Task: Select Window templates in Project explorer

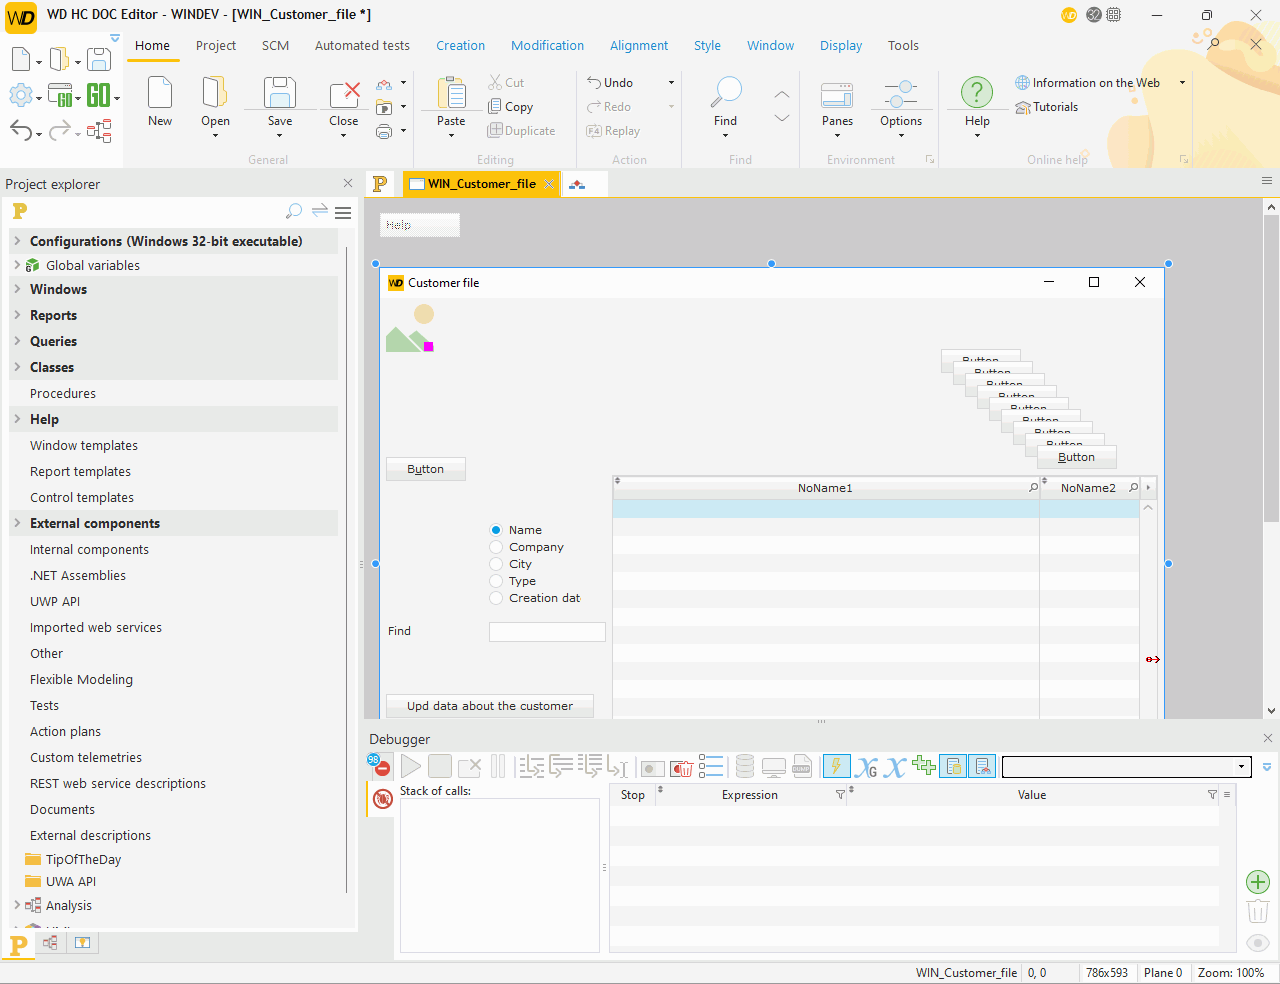Action: click(84, 446)
